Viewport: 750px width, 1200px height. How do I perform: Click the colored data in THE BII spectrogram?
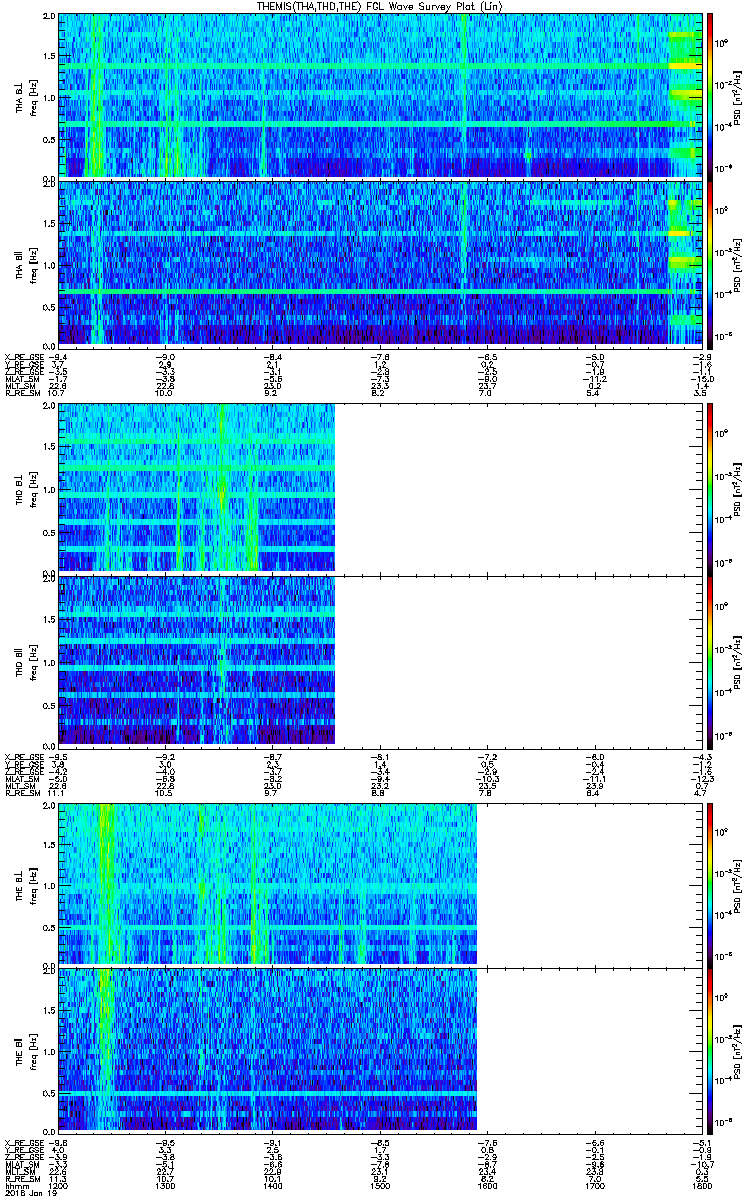point(268,1050)
